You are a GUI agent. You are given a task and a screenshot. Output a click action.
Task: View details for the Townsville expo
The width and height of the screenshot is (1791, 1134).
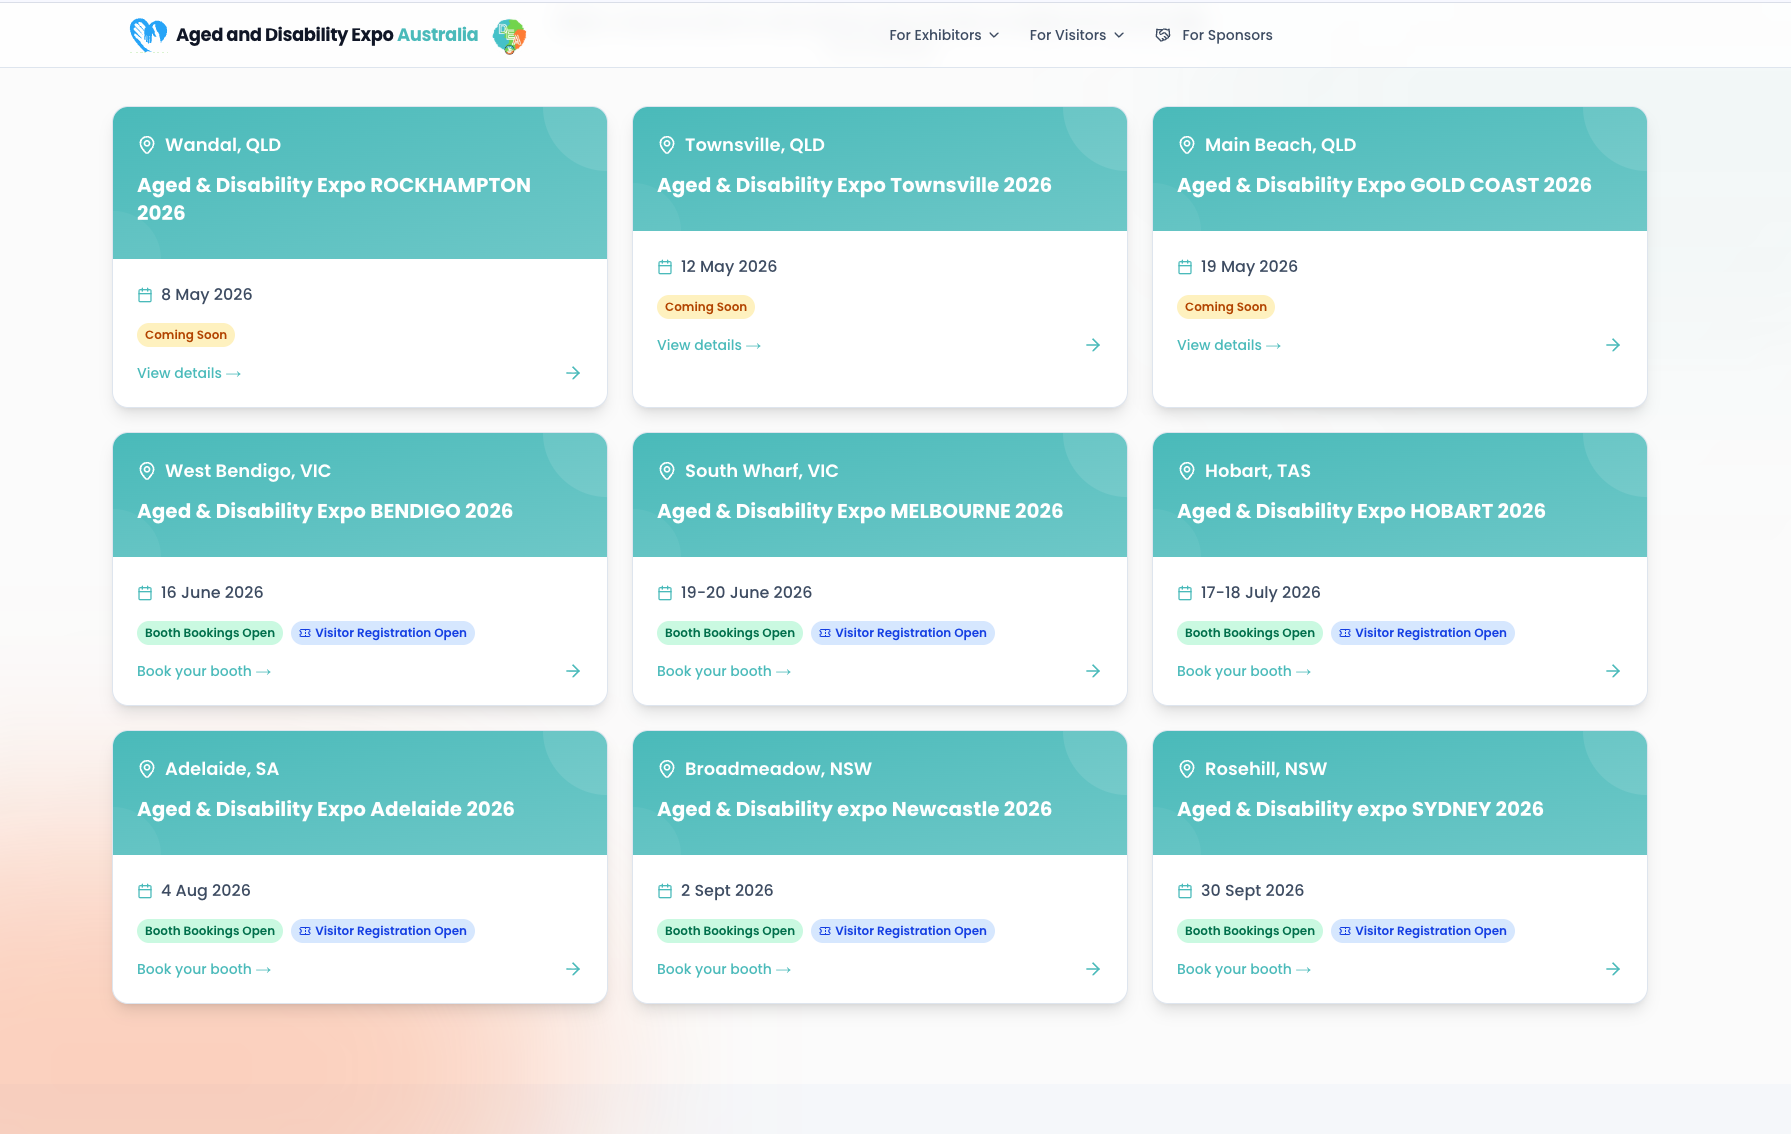coord(709,345)
